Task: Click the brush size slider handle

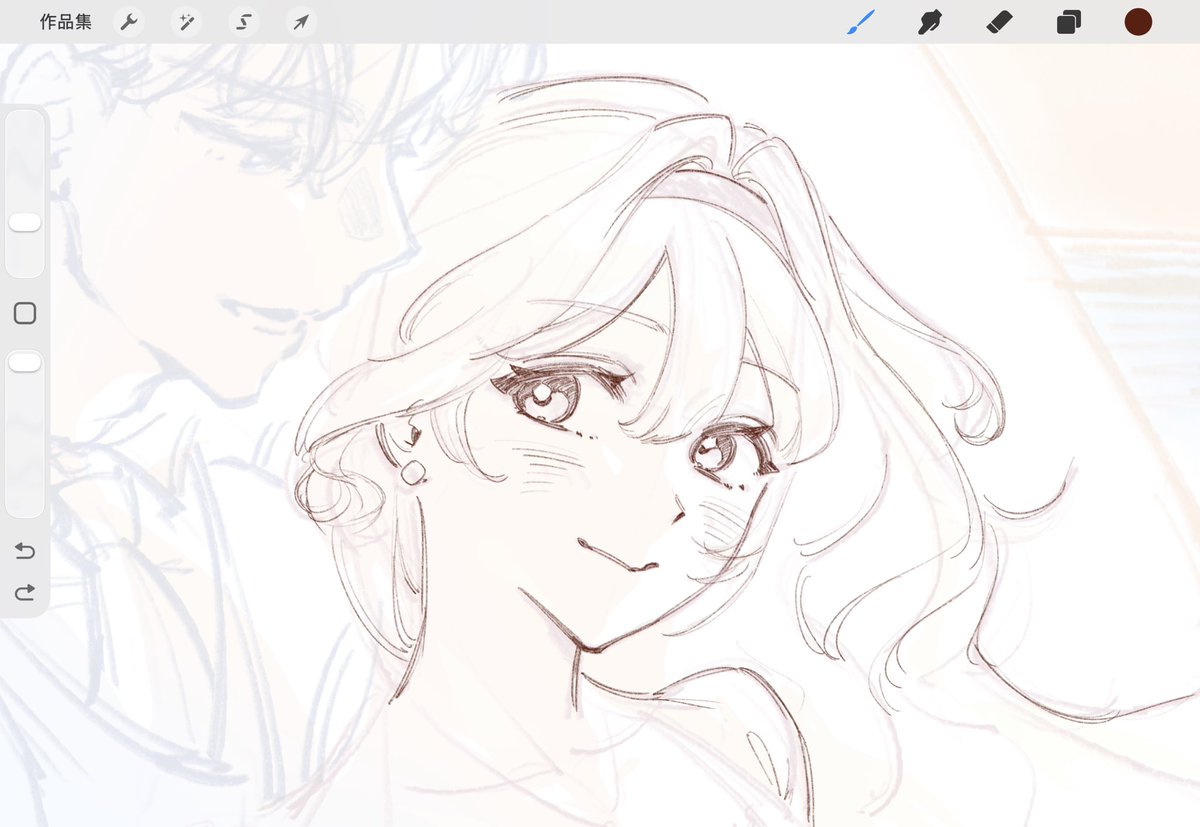Action: [25, 222]
